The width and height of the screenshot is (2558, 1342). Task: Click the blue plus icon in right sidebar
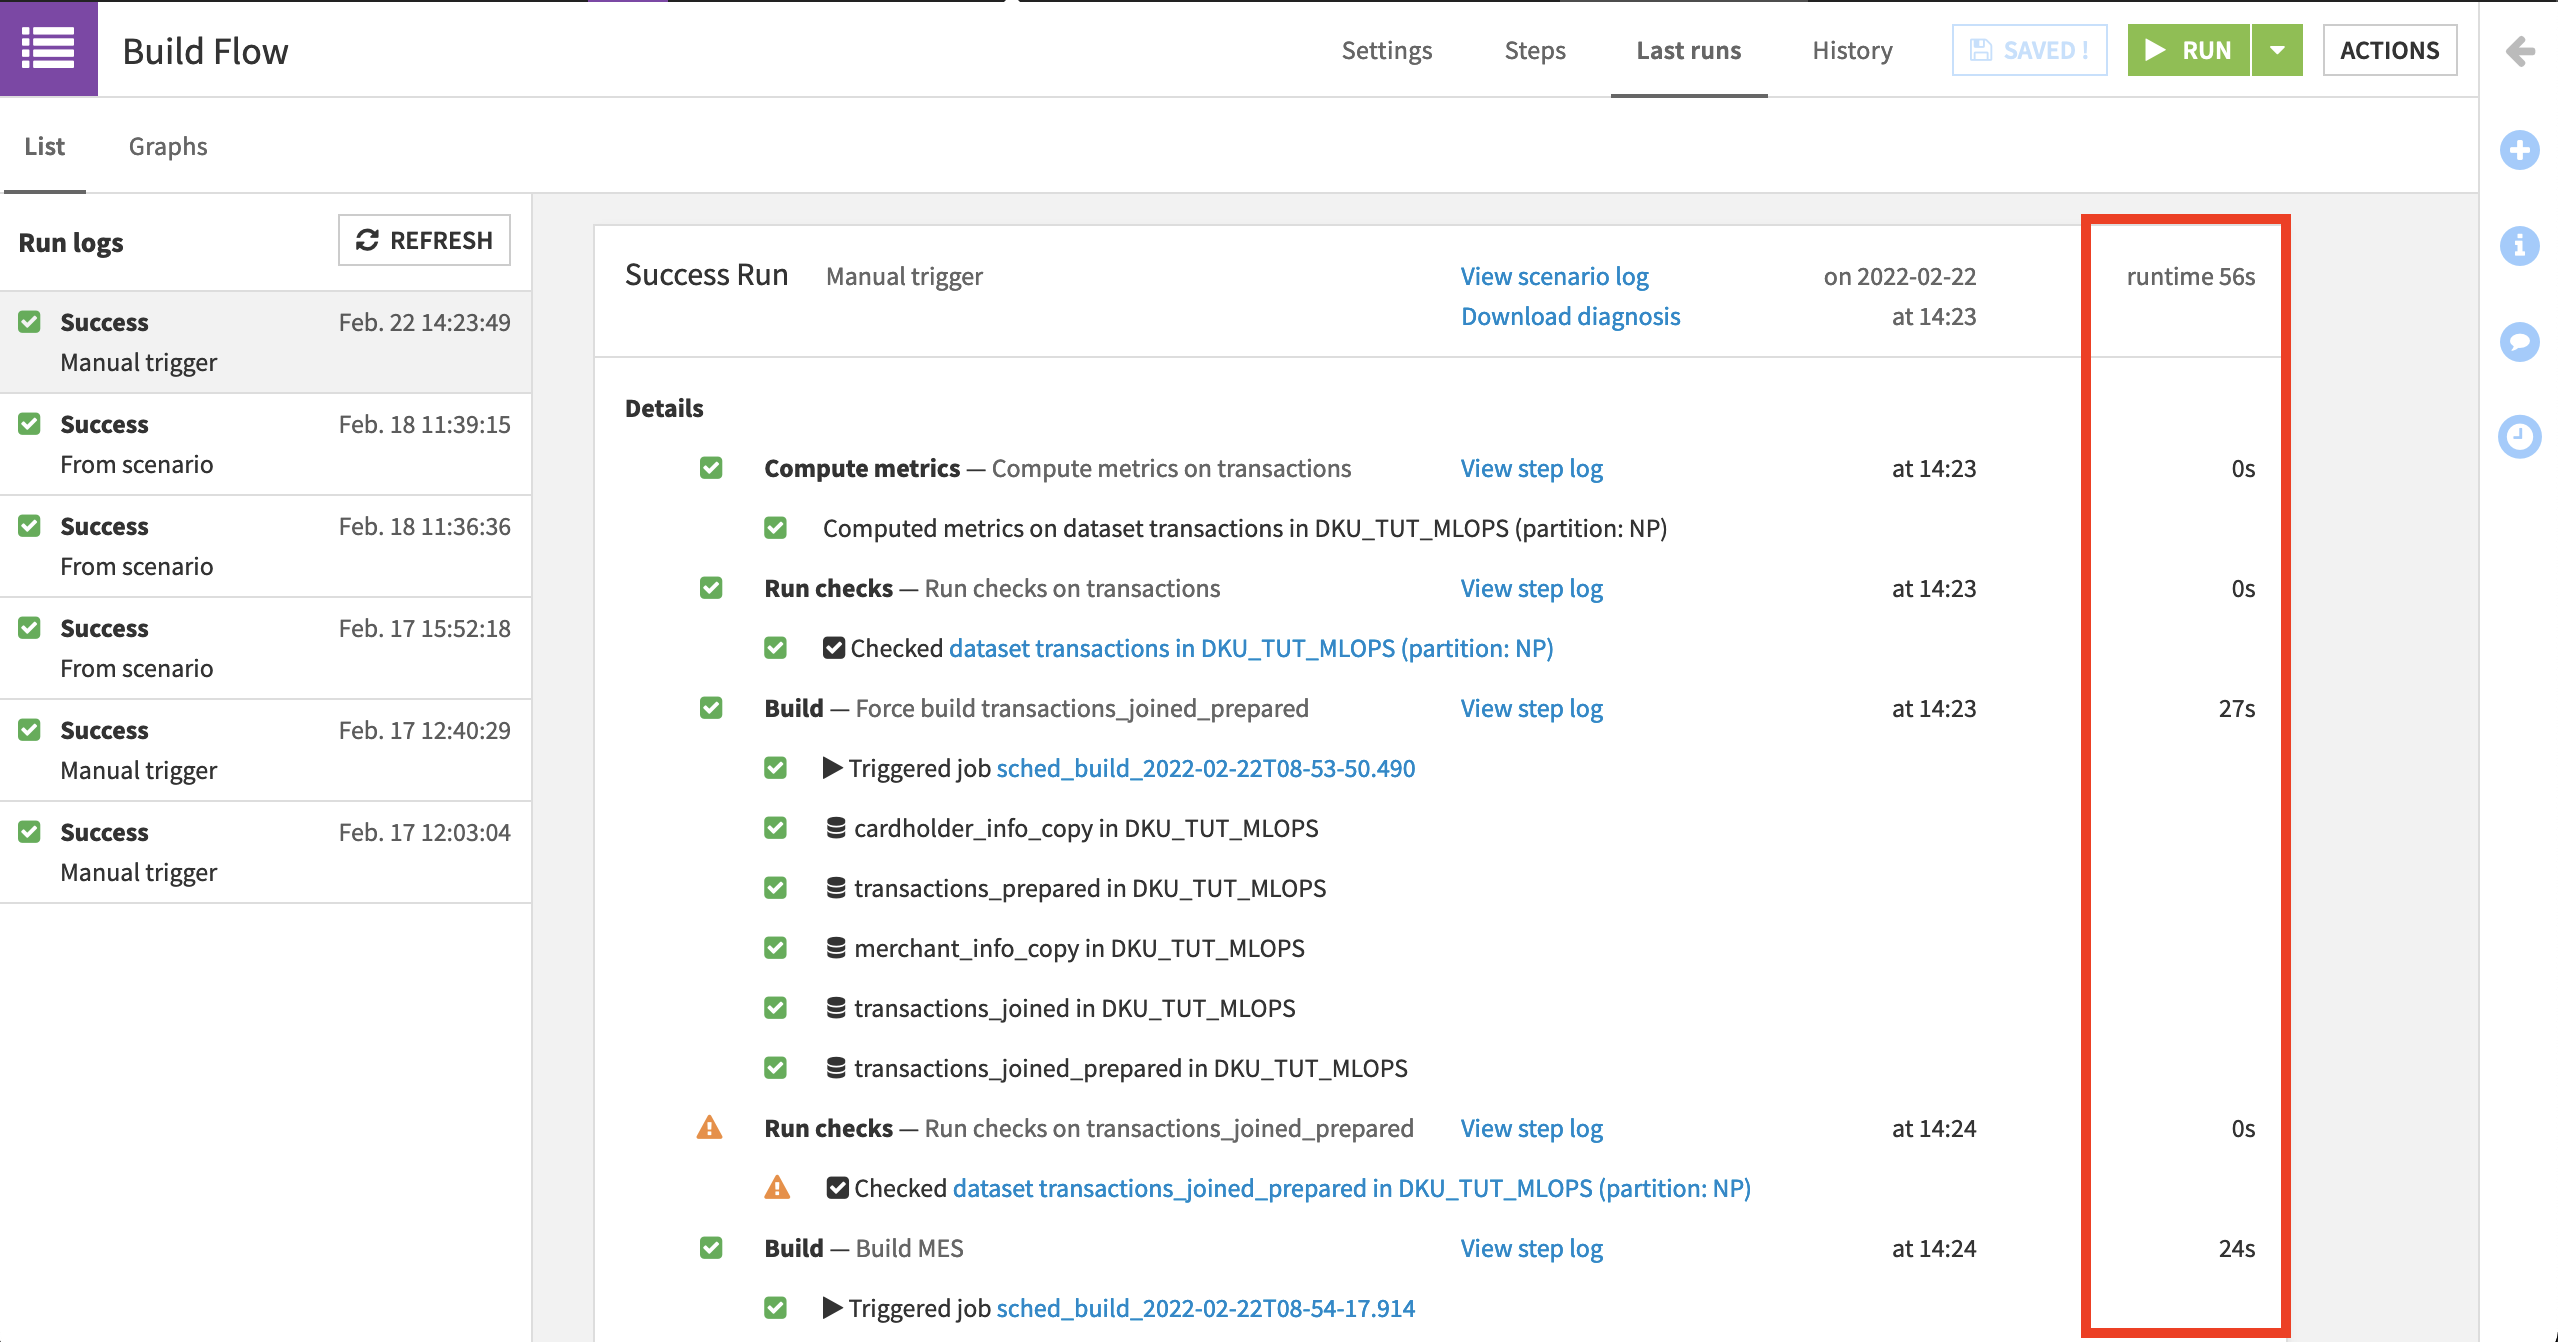click(2519, 151)
